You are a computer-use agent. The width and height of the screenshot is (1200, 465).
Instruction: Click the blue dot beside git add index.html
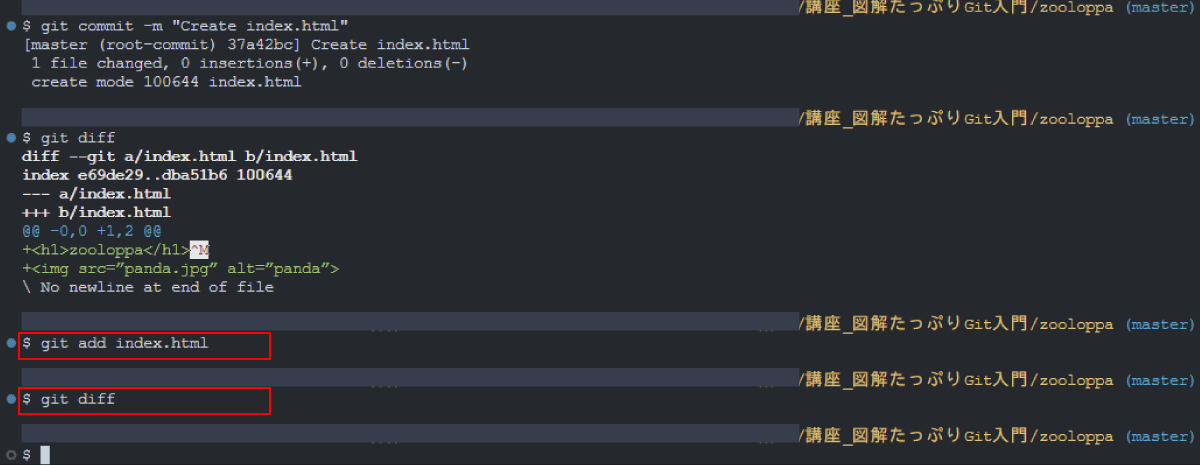[10, 343]
